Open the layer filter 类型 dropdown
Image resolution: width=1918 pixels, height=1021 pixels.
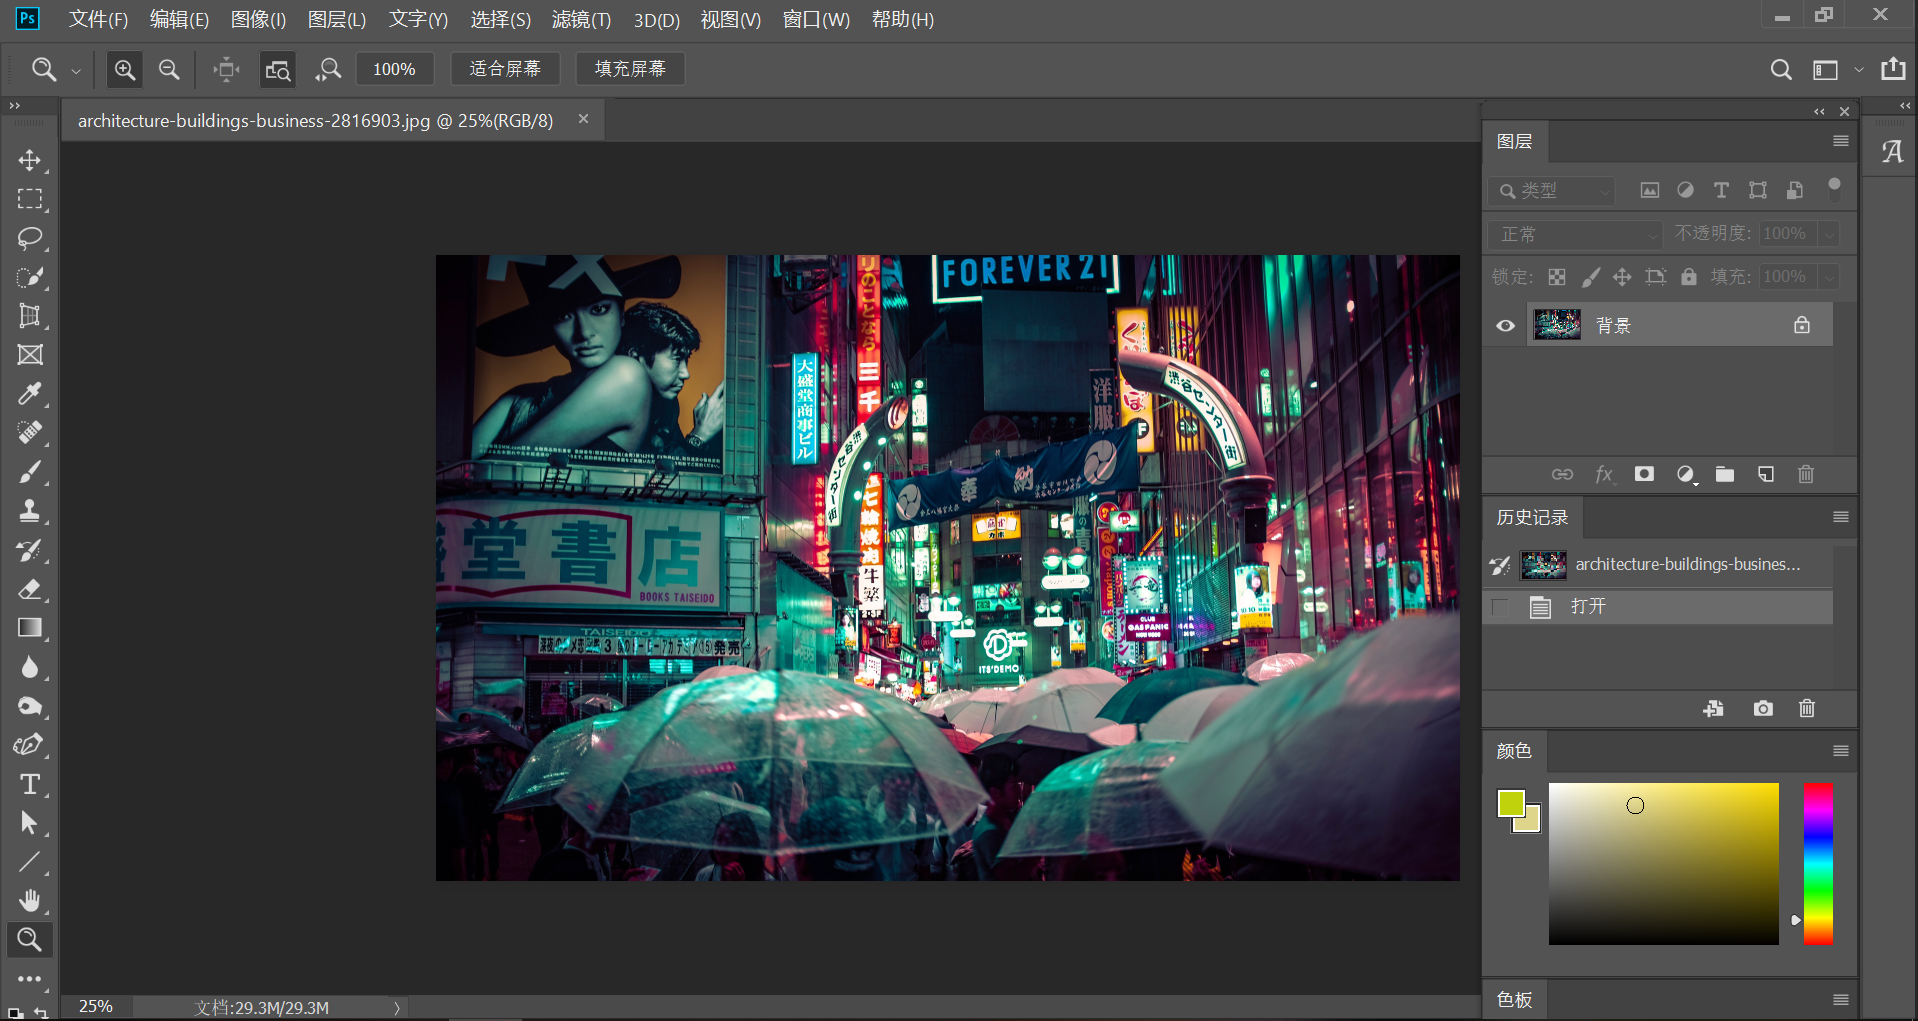[1551, 190]
